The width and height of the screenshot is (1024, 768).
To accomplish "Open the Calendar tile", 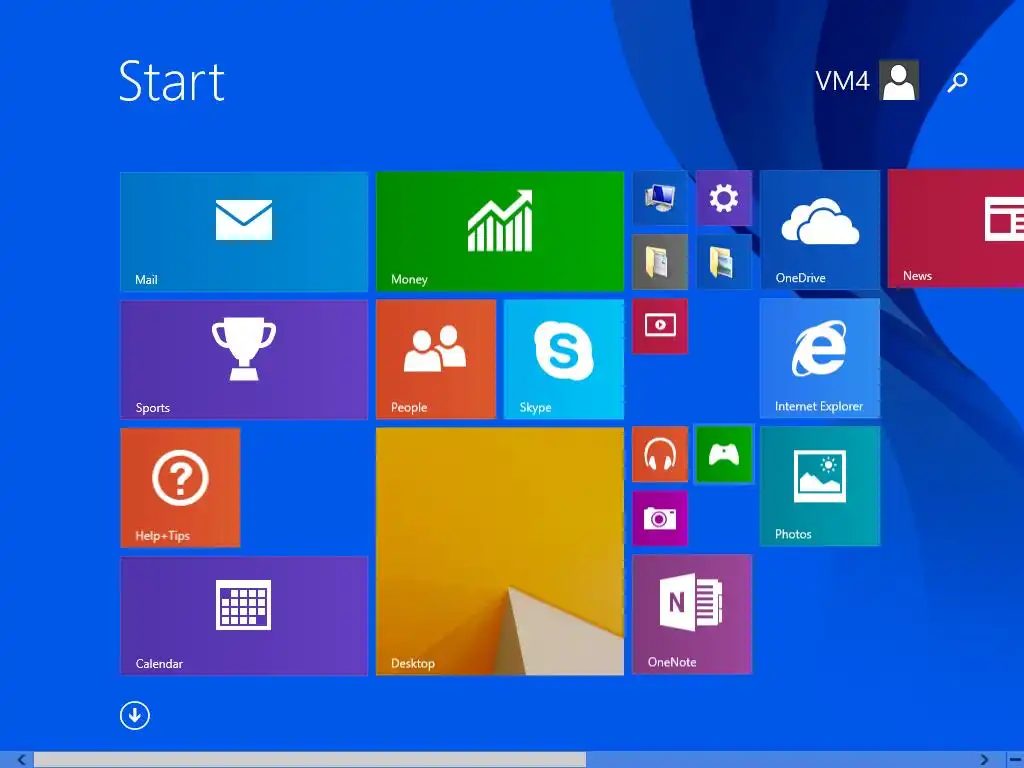I will tap(244, 615).
